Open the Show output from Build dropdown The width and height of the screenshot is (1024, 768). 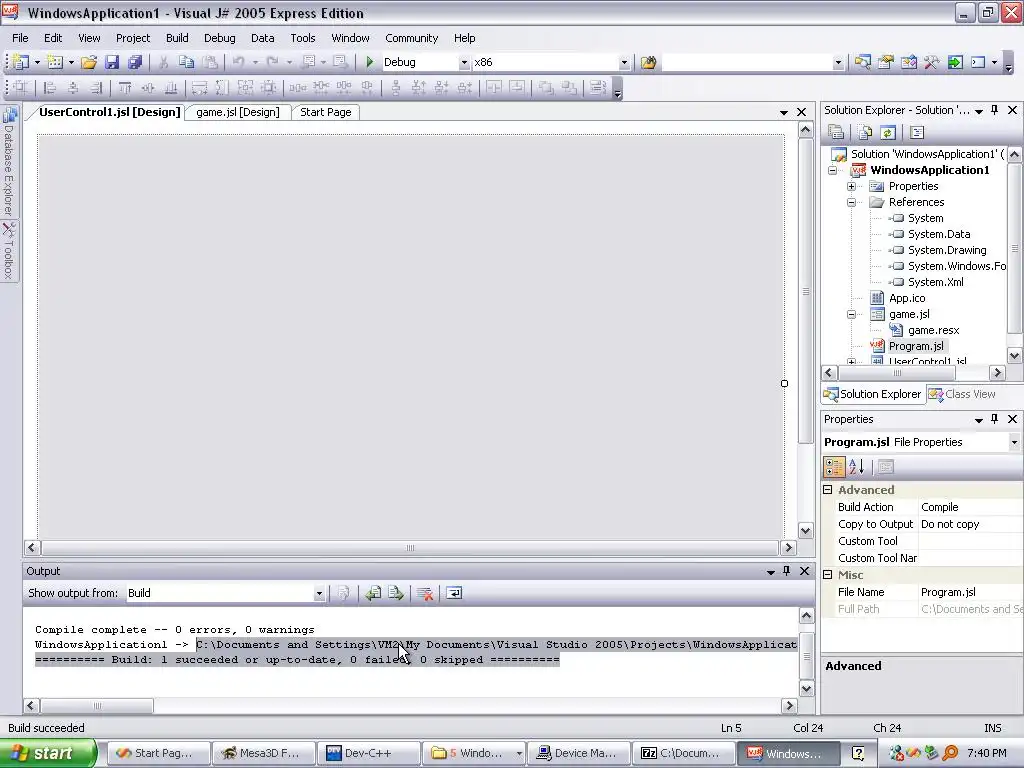(319, 594)
